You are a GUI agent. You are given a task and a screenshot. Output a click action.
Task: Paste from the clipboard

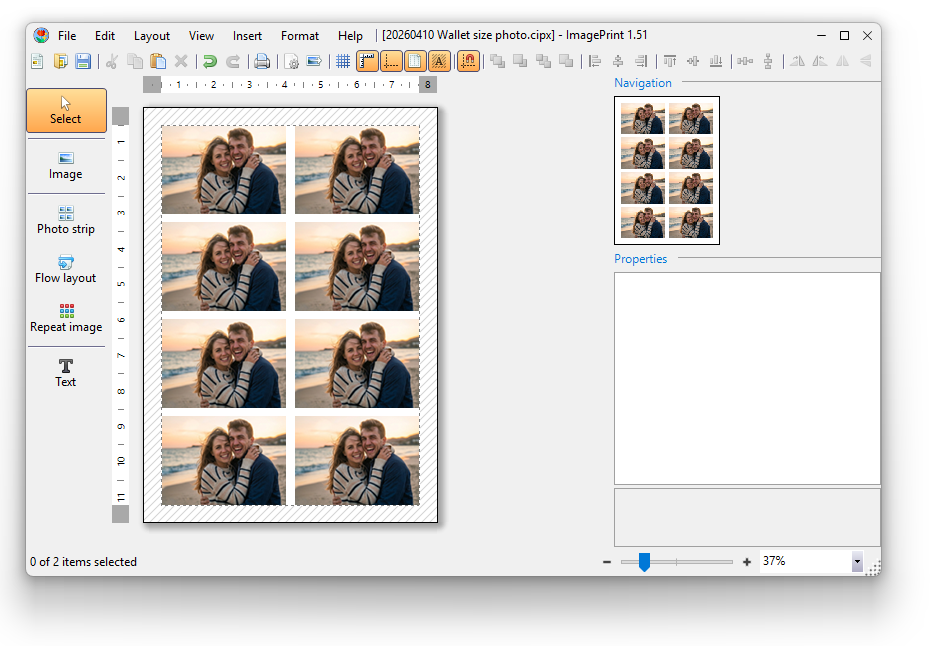[x=159, y=61]
